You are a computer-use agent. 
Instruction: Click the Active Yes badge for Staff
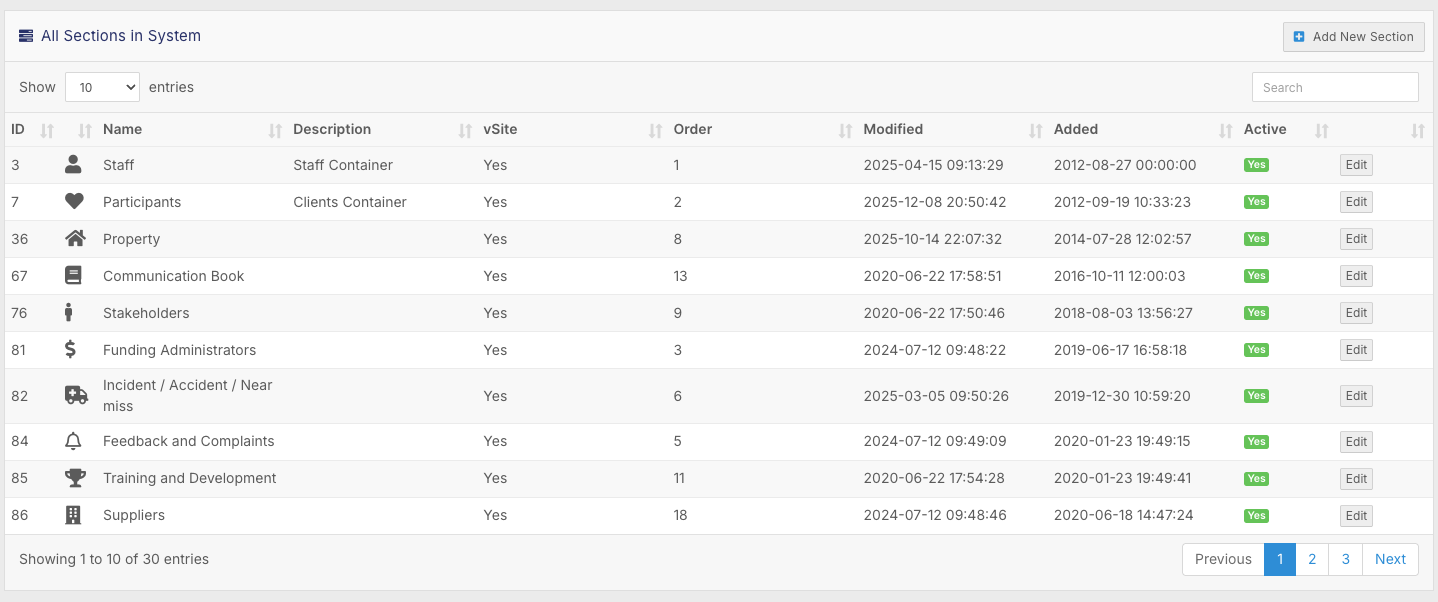pyautogui.click(x=1256, y=165)
